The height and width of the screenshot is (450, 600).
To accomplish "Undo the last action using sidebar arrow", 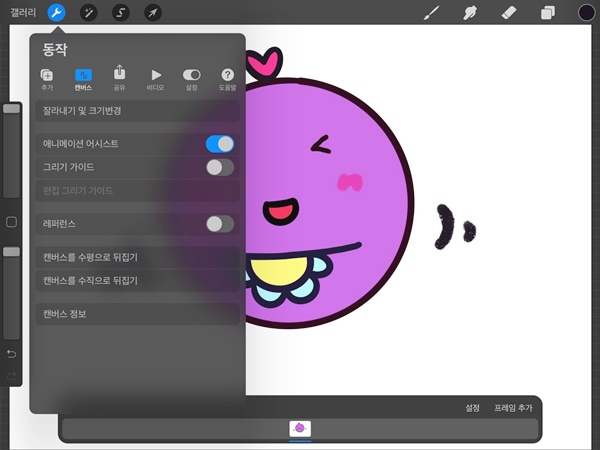I will pyautogui.click(x=11, y=354).
